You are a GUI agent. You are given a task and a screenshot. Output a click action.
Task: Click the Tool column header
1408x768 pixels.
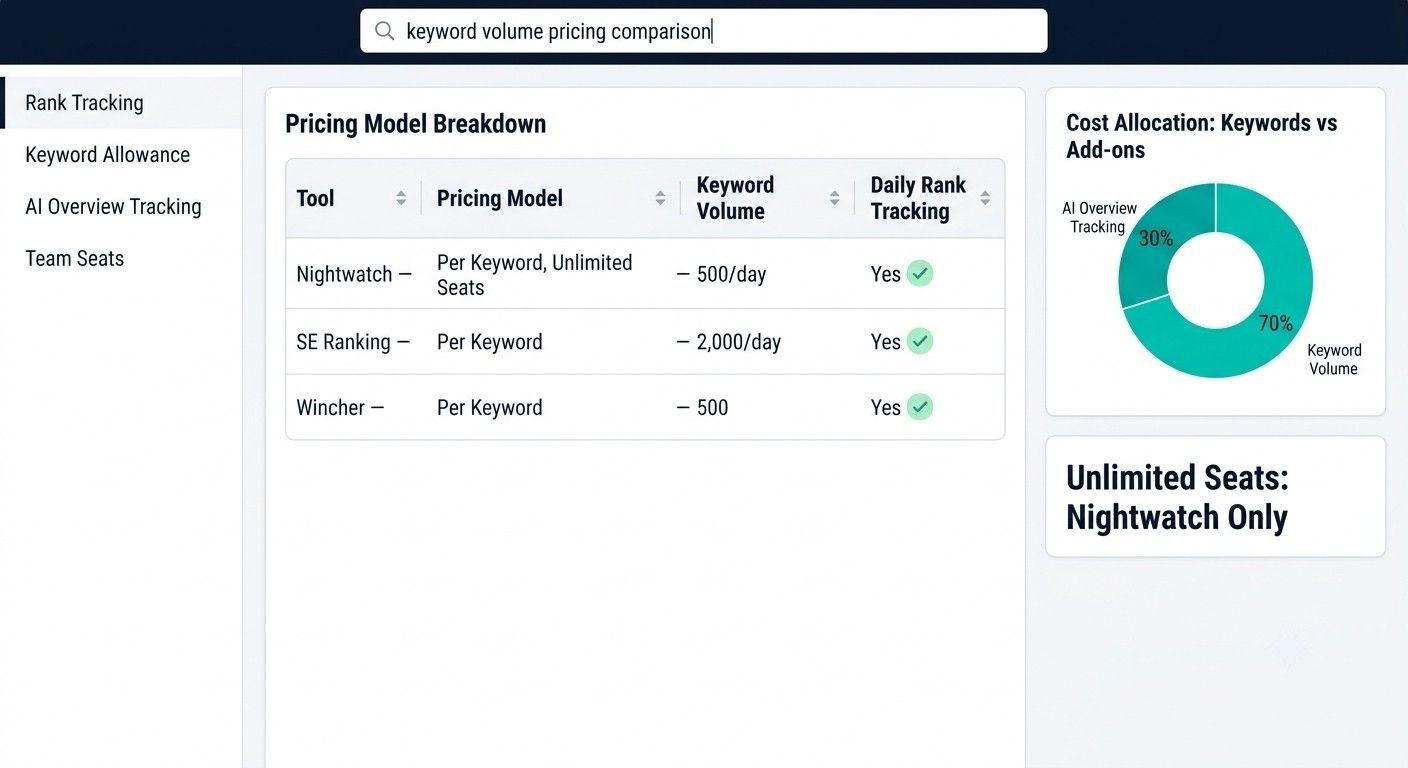coord(354,198)
